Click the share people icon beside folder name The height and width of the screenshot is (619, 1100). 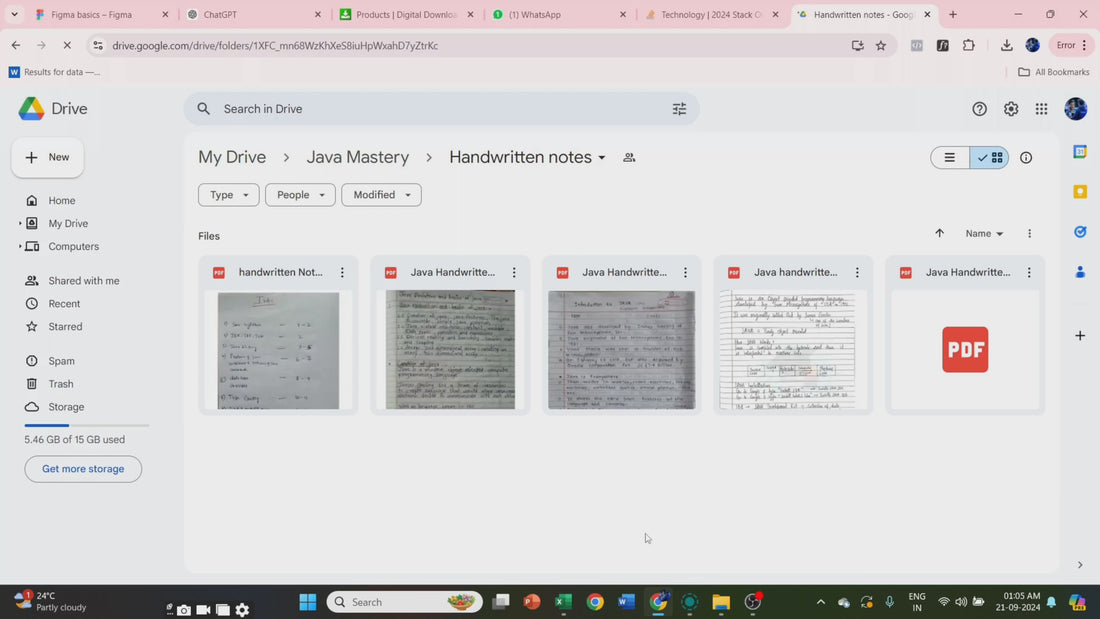pos(629,158)
